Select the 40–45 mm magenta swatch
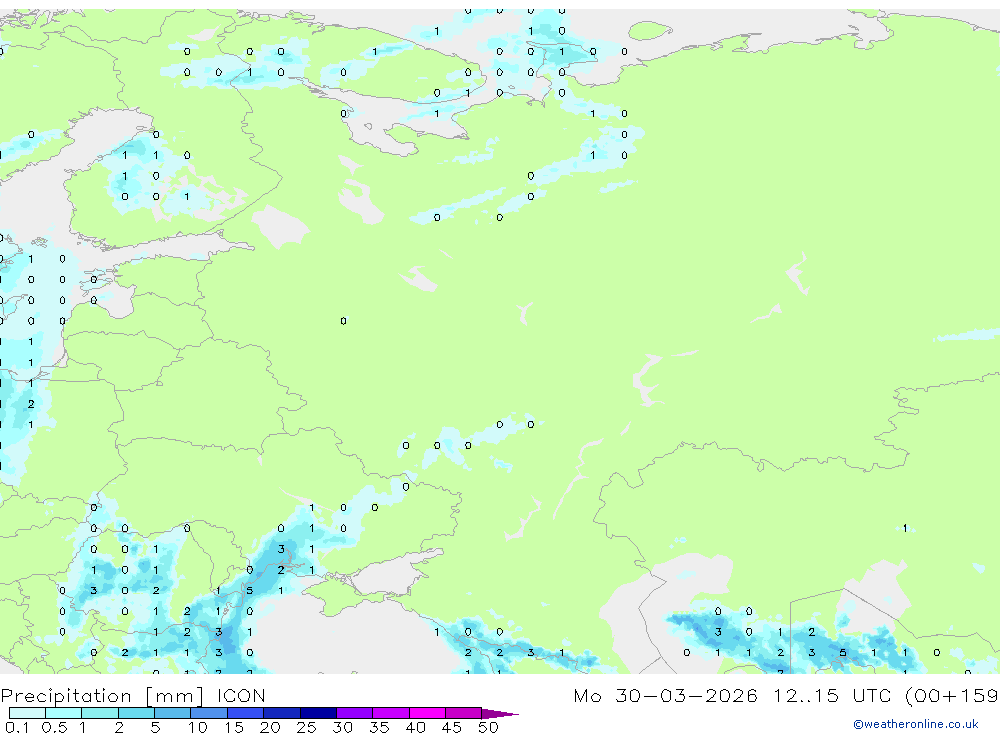Screen dimensions: 1000x733 [427, 713]
